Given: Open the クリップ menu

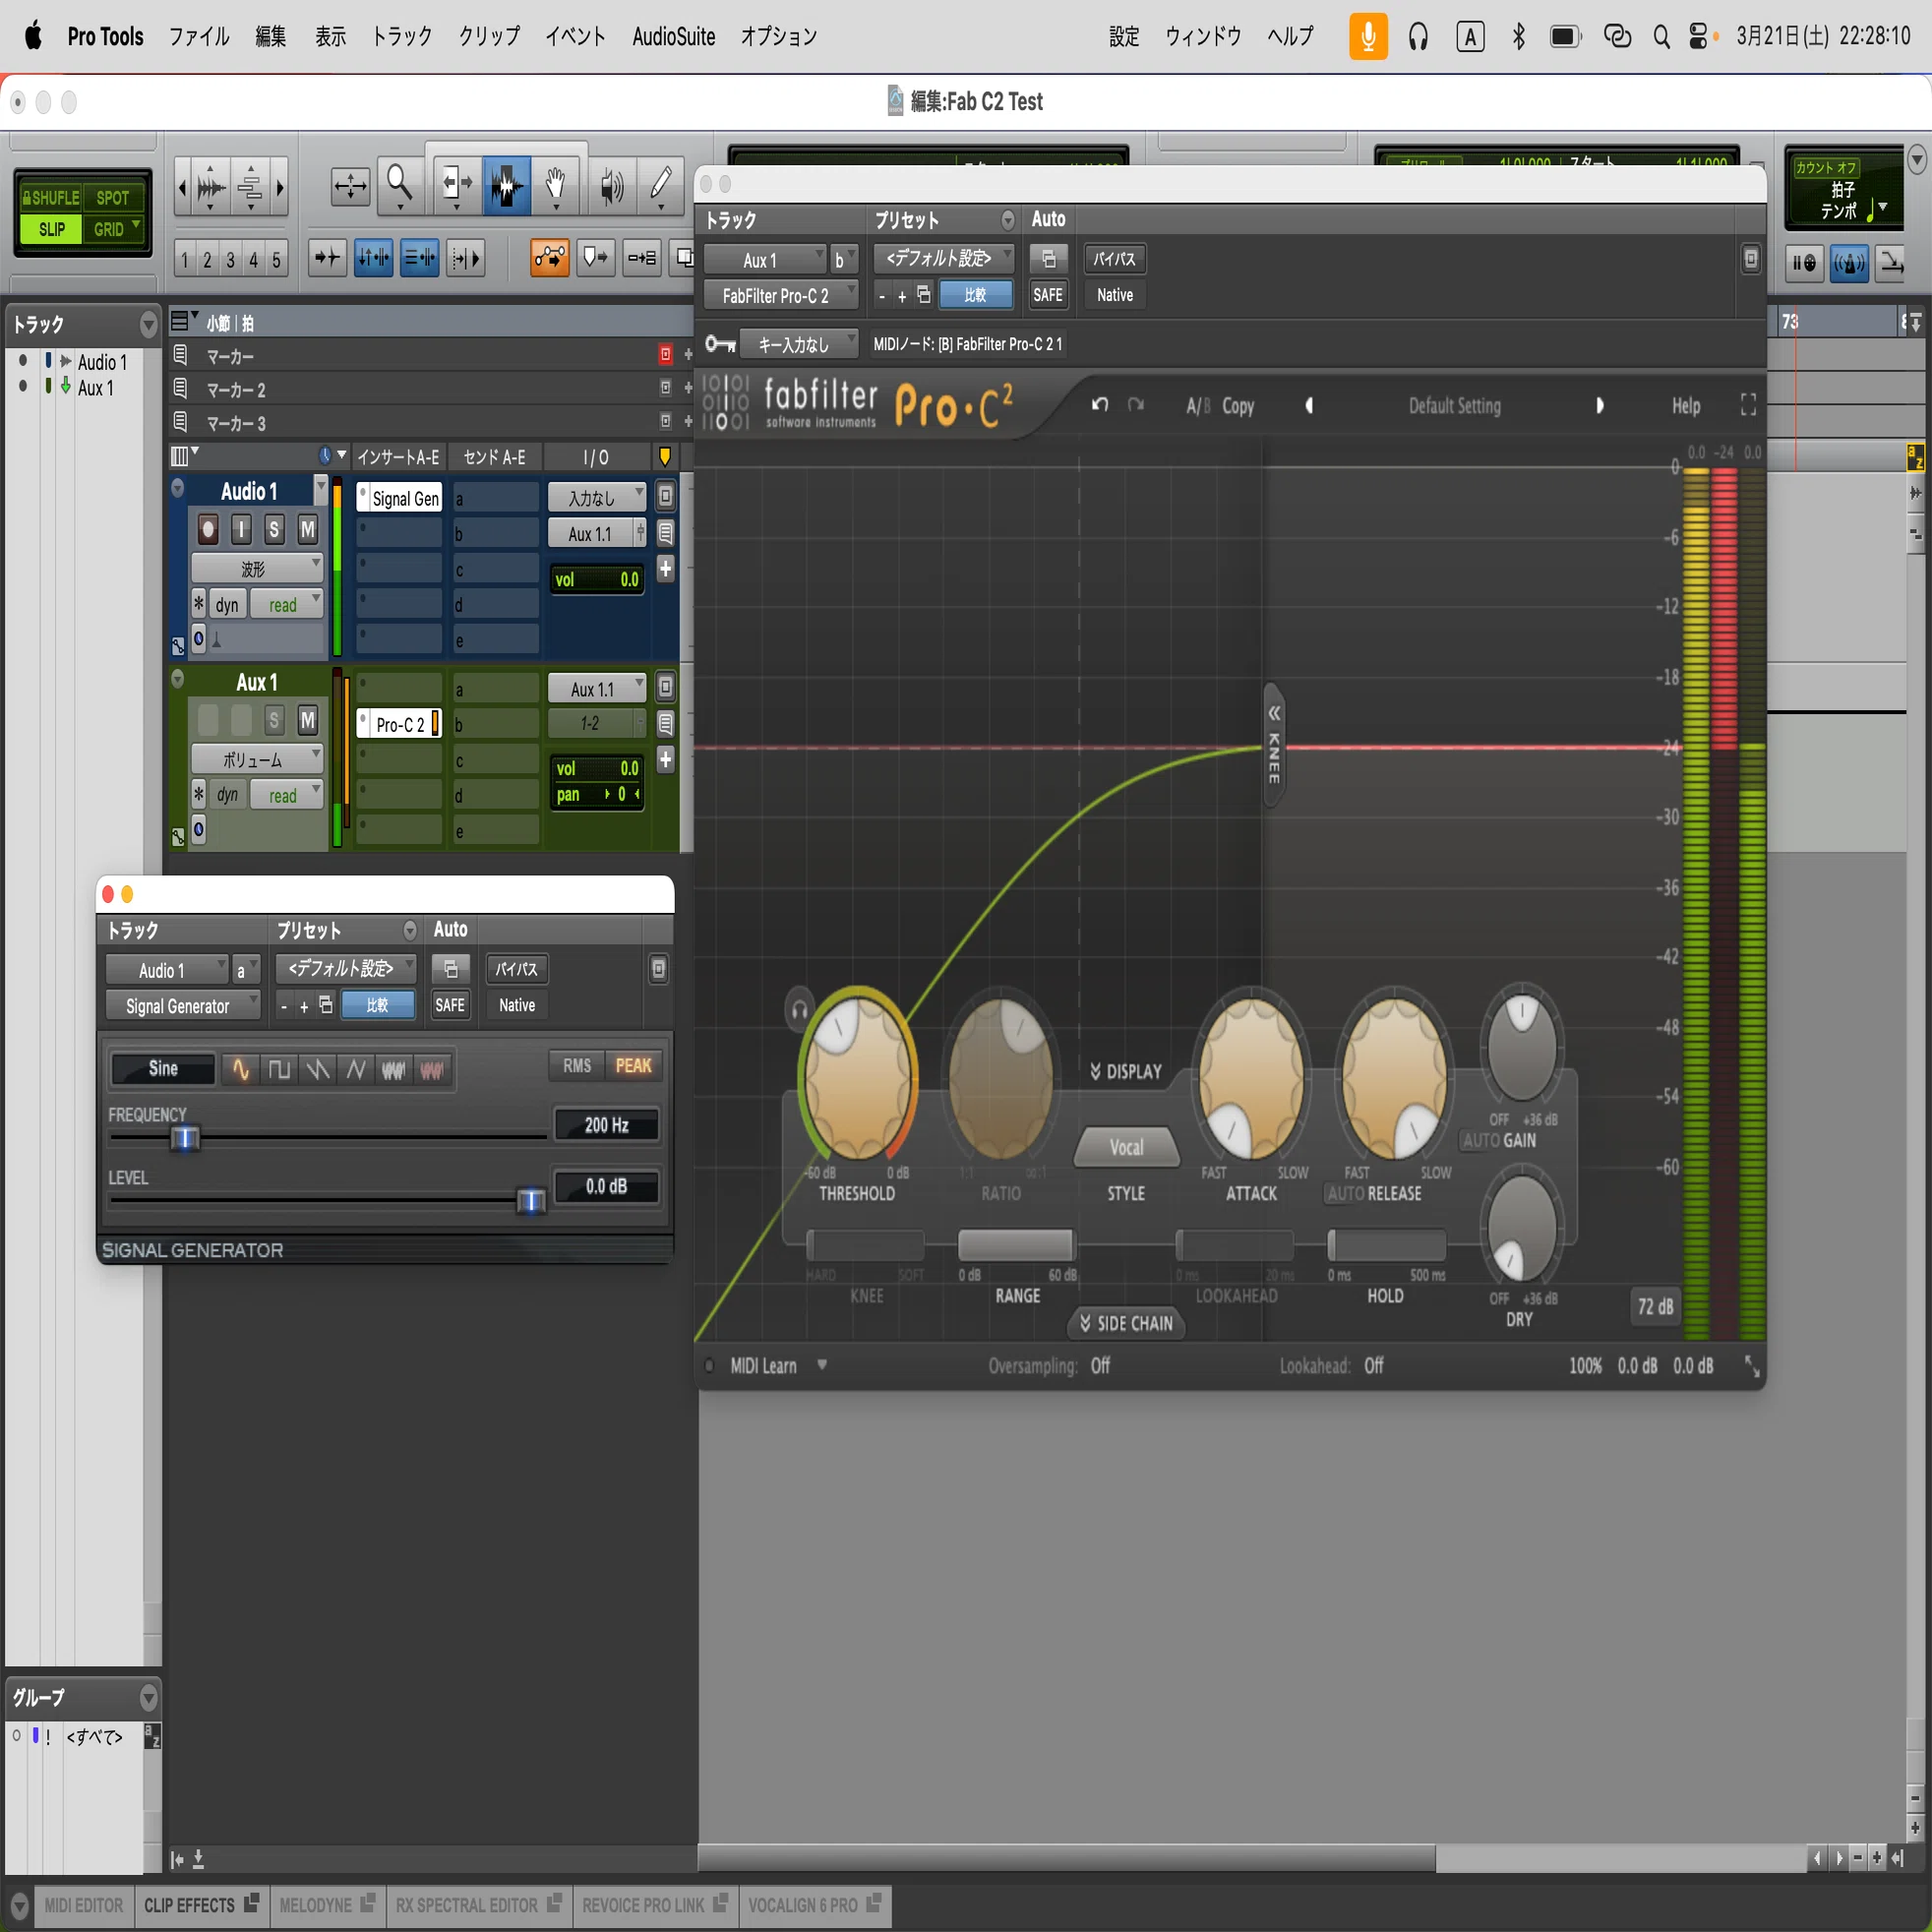Looking at the screenshot, I should tap(489, 37).
